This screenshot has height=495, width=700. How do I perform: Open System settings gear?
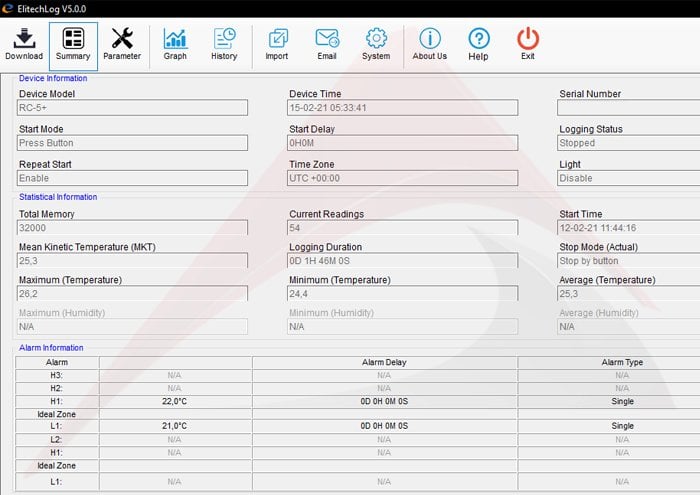tap(376, 43)
